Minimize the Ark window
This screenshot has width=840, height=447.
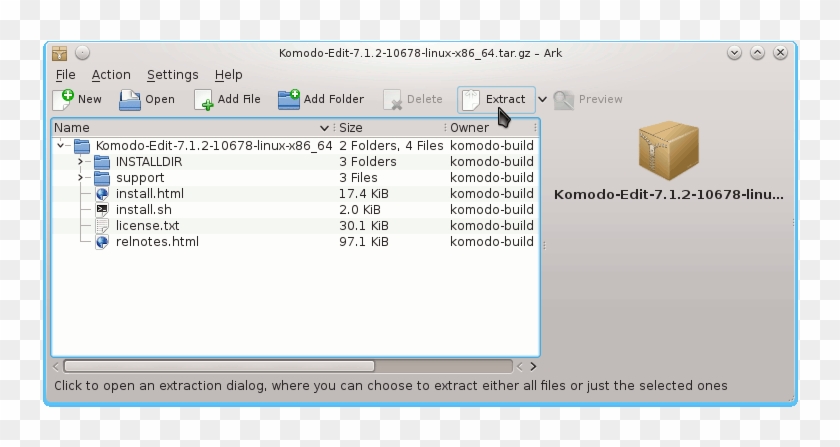point(734,53)
